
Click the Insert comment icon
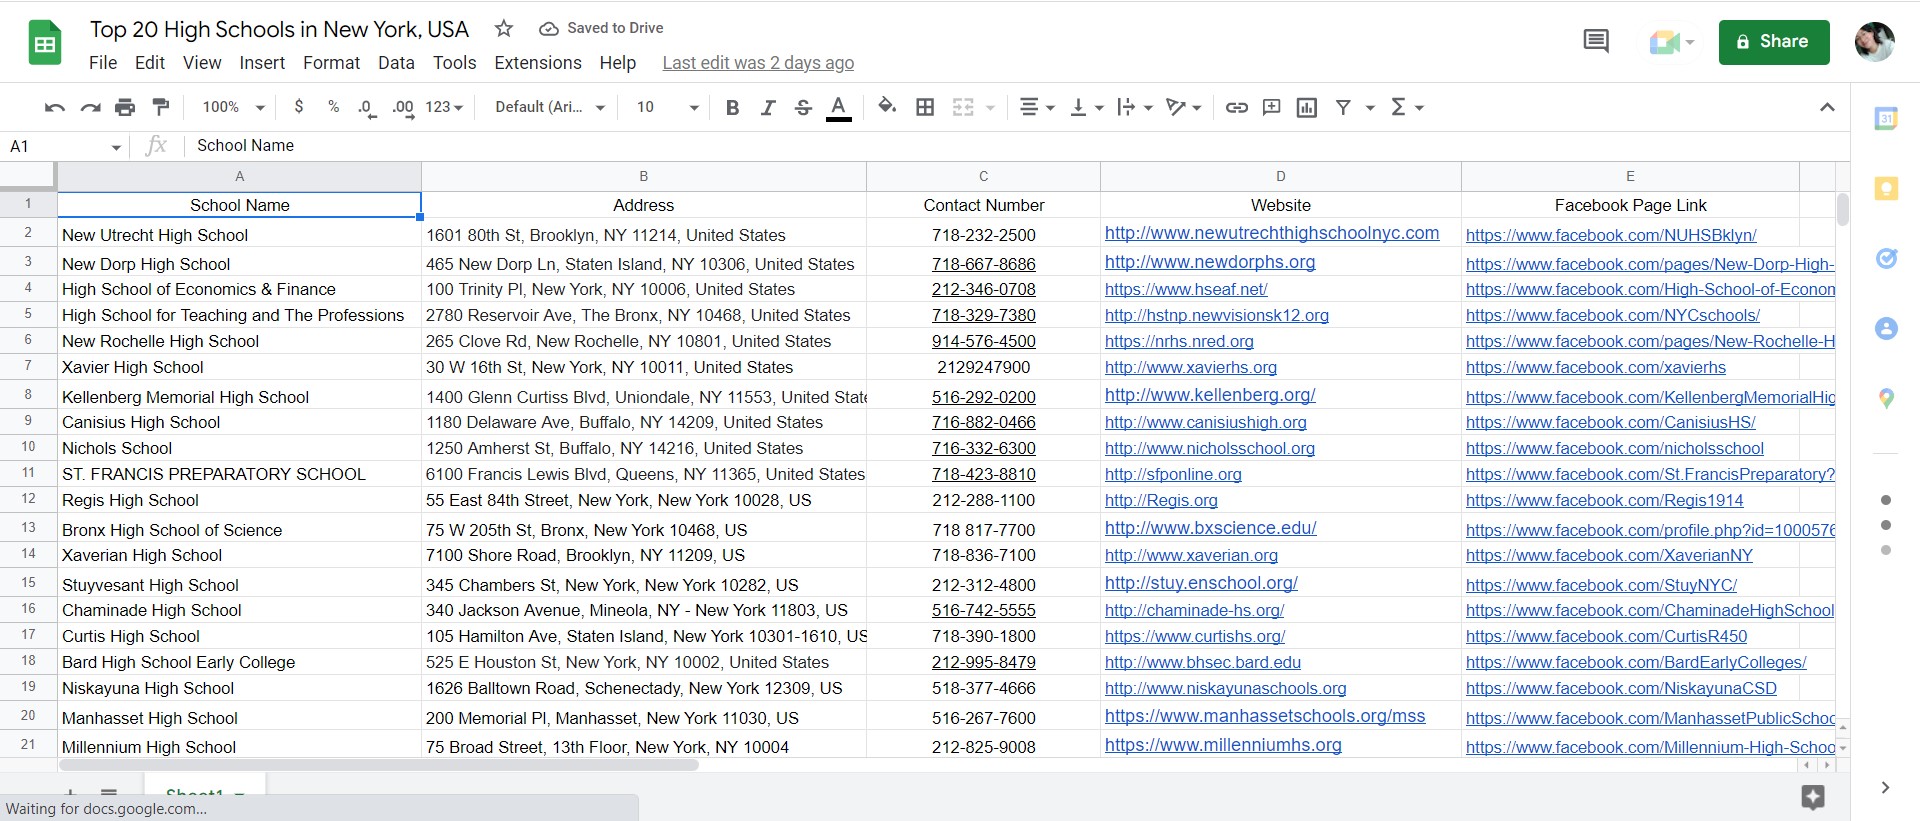(1272, 107)
